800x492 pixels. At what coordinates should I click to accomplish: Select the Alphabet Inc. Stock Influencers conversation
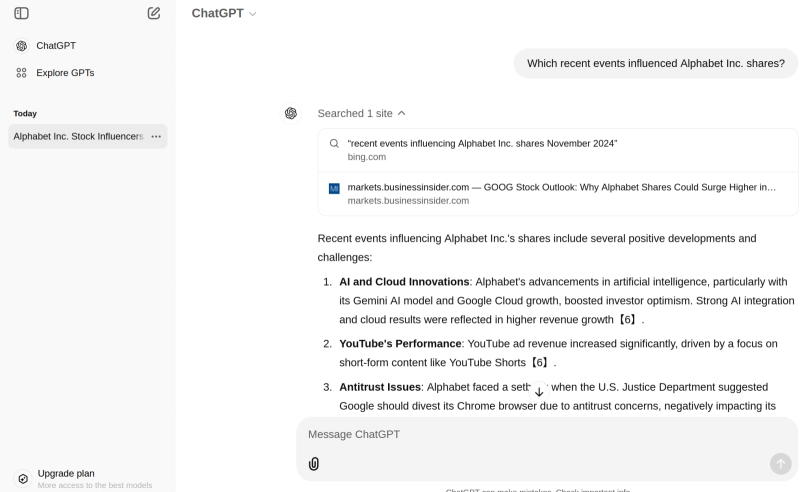(x=78, y=136)
